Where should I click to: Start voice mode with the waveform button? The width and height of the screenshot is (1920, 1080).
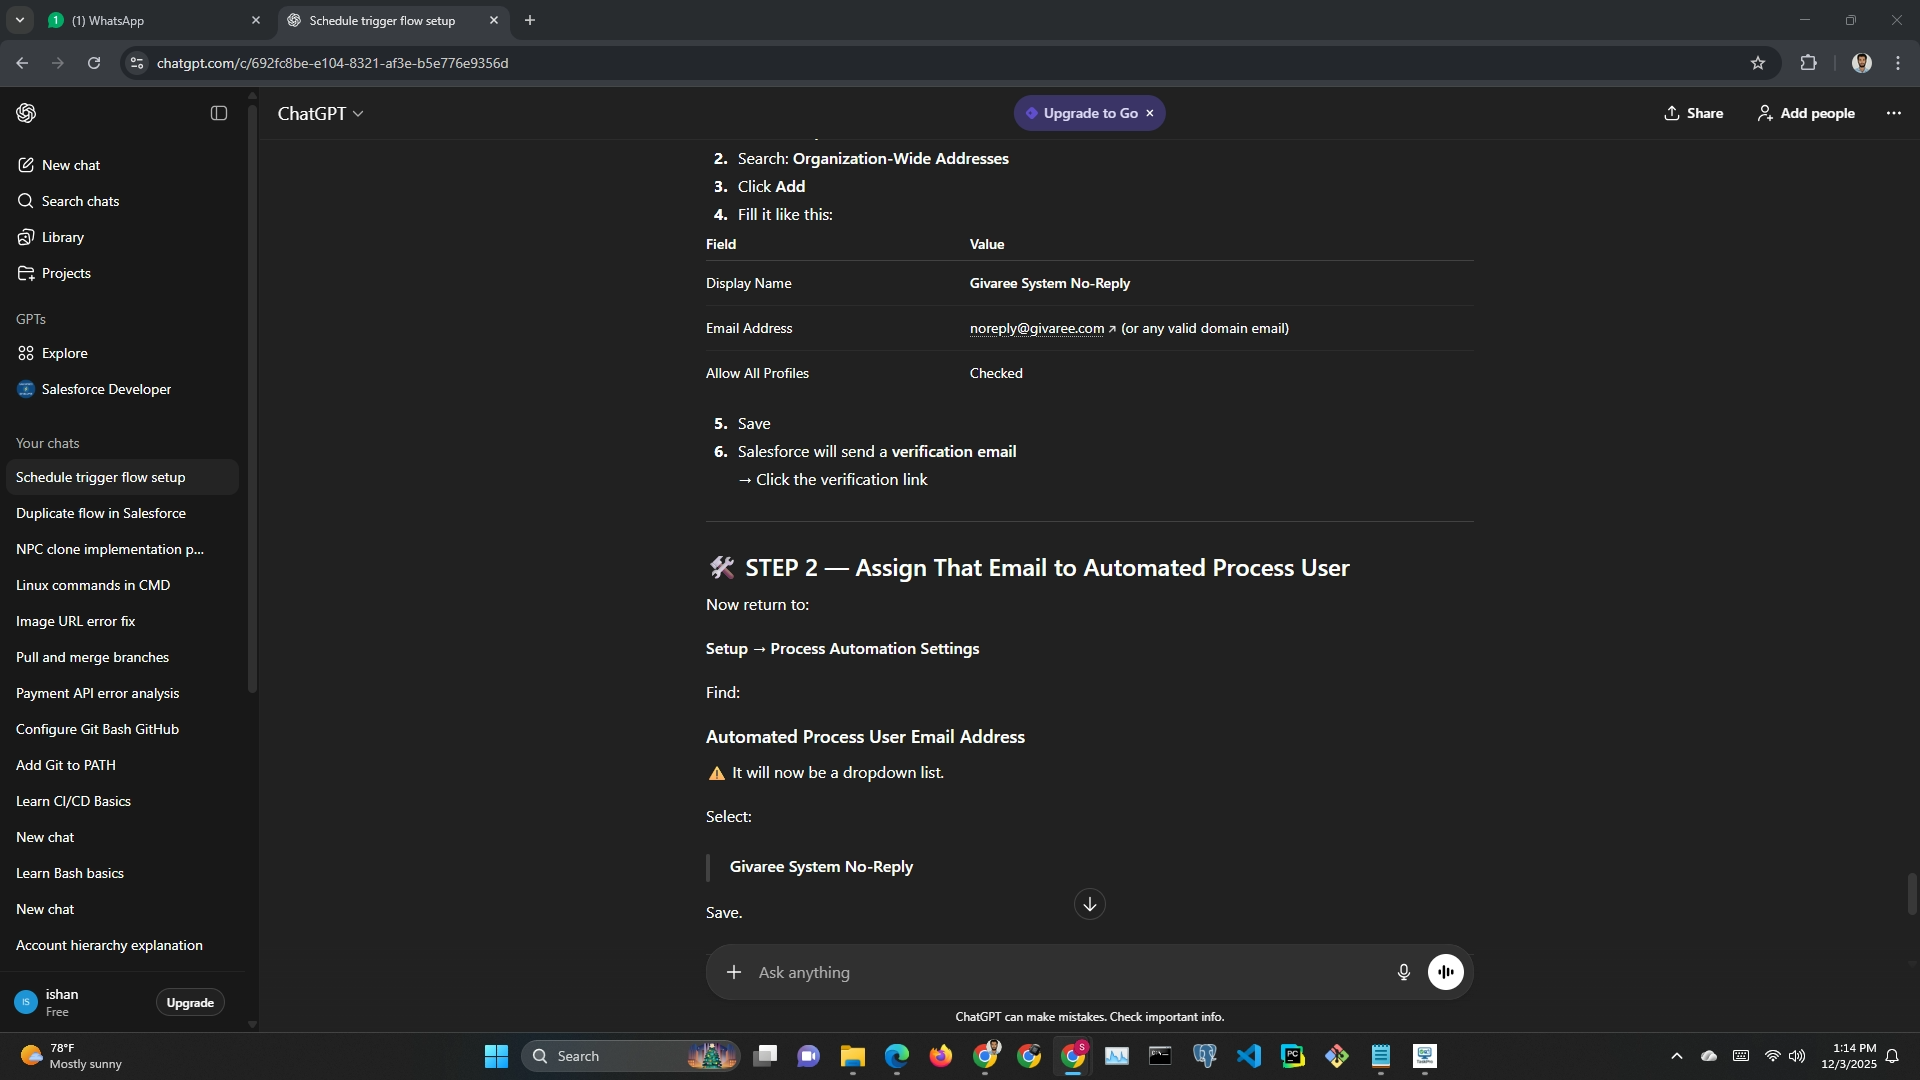click(1445, 972)
